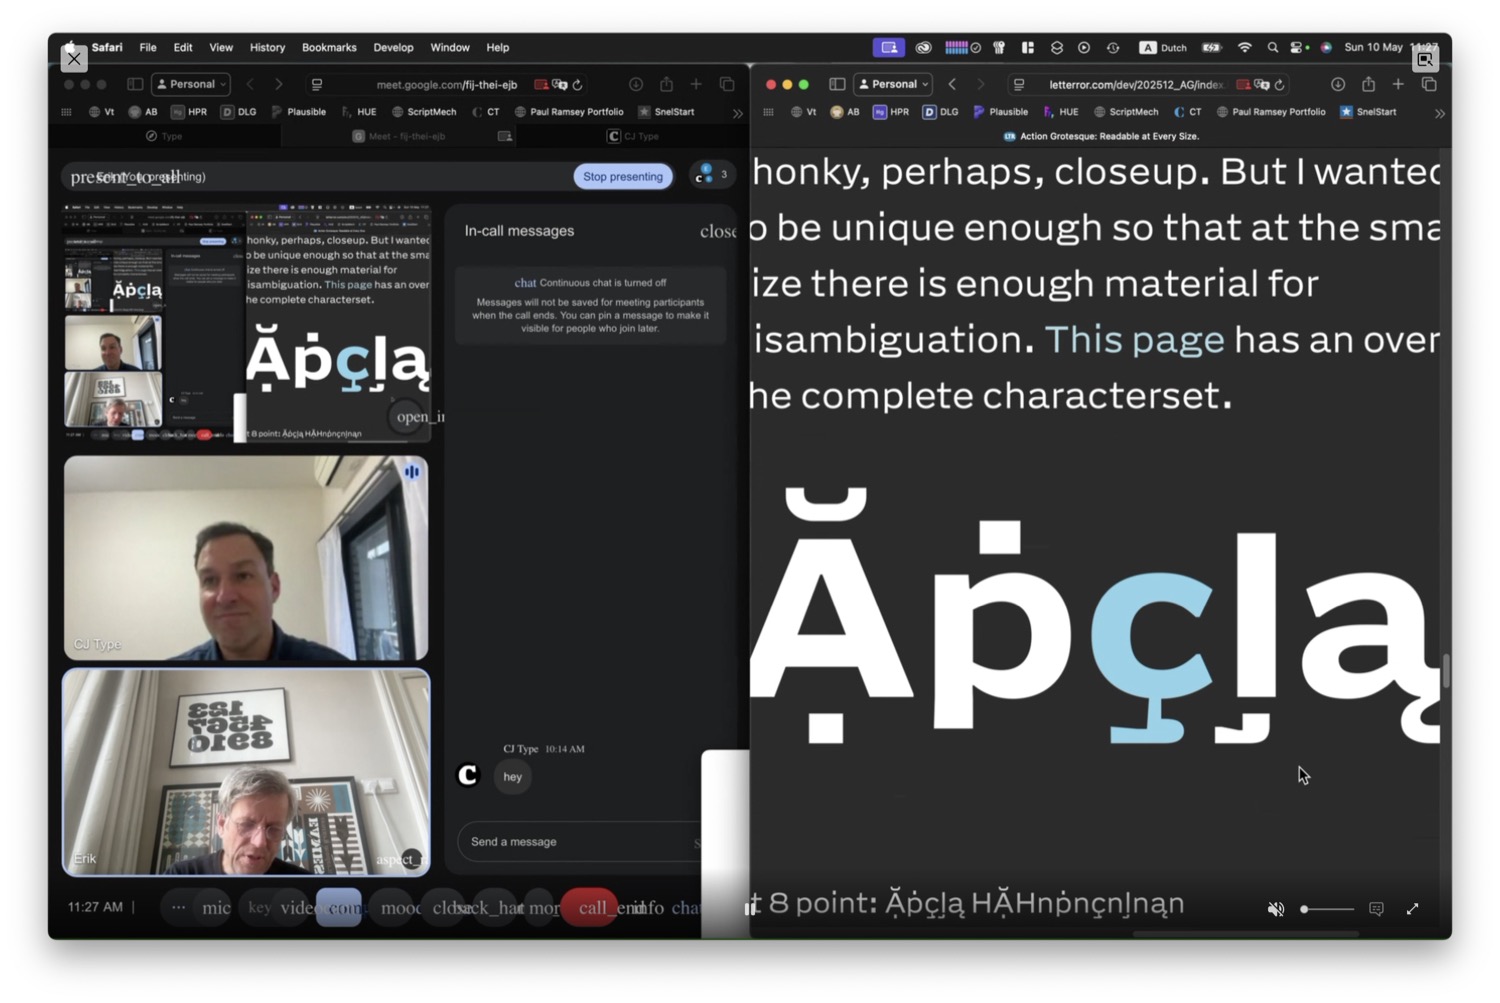Click the meet.google.com address bar
This screenshot has height=1003, width=1500.
click(x=447, y=85)
